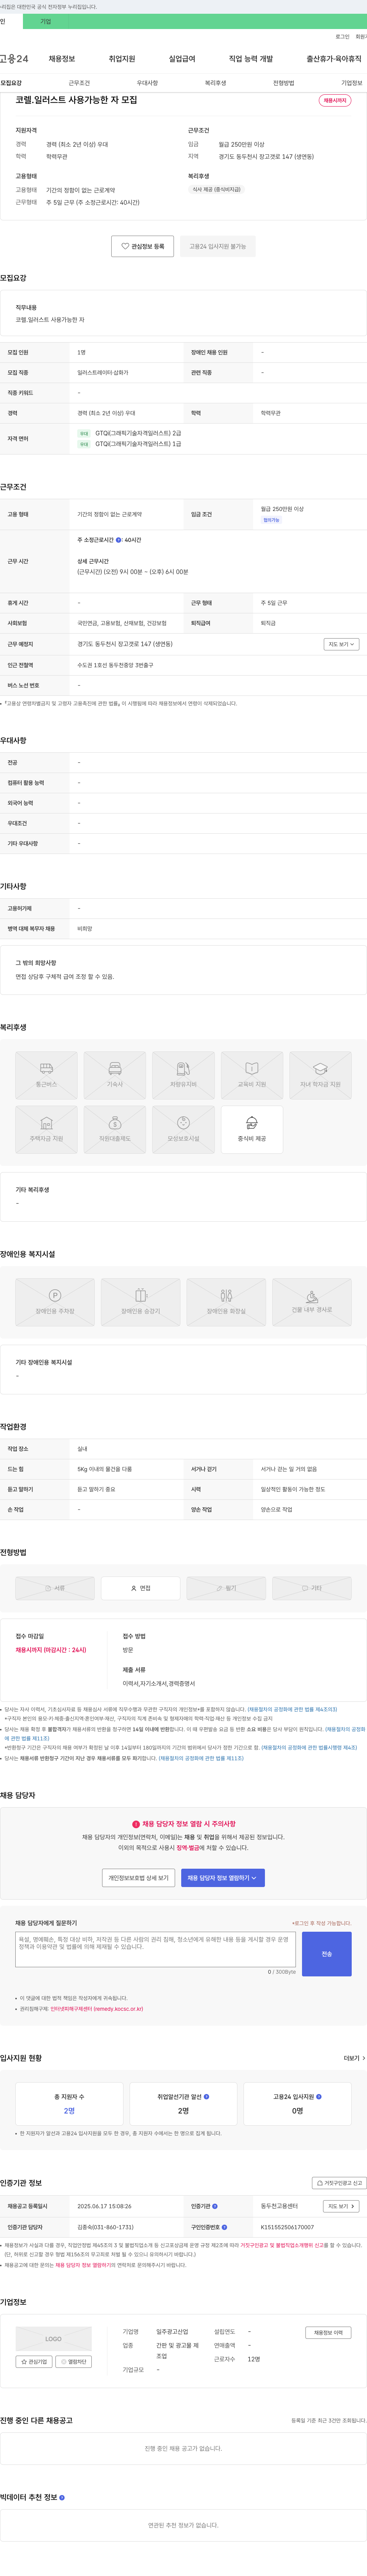Select the green 기업 tab at top
This screenshot has width=367, height=2576.
click(45, 21)
